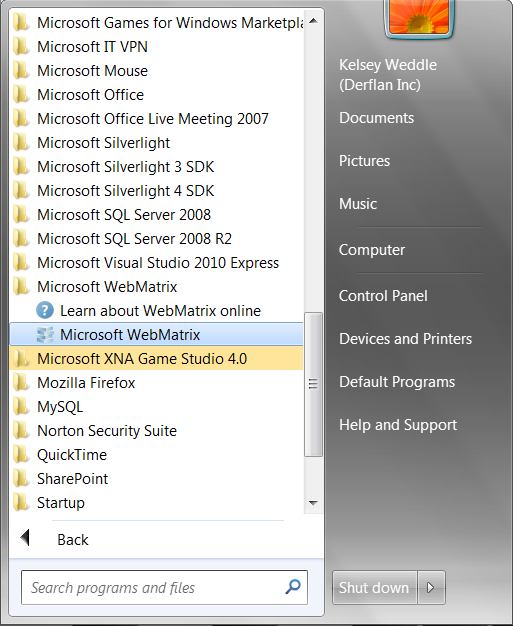The image size is (513, 626).
Task: Select the Microsoft Silverlight 3 SDK text
Action: (126, 166)
